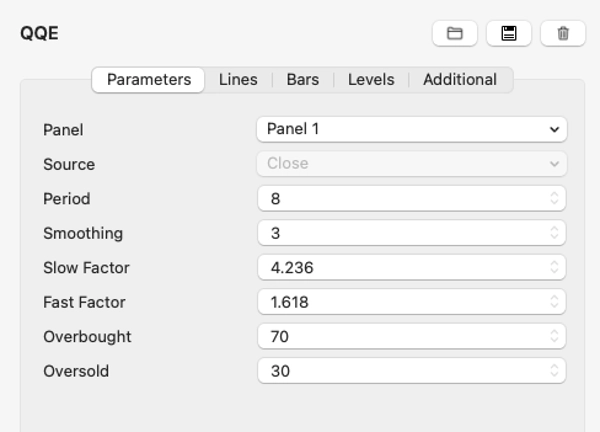Click into the Period value field
600x432 pixels.
[400, 199]
